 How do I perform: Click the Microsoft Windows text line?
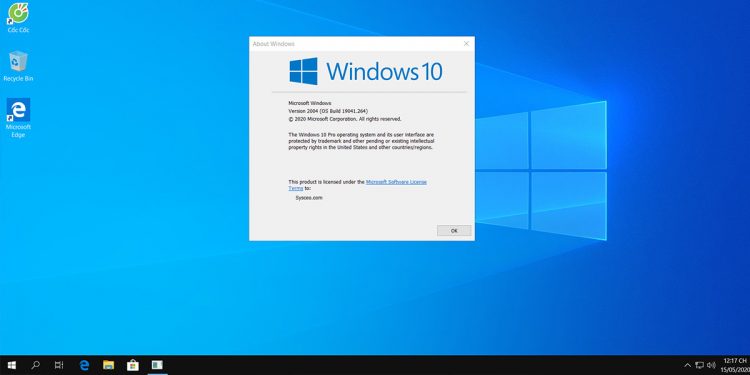coord(309,103)
